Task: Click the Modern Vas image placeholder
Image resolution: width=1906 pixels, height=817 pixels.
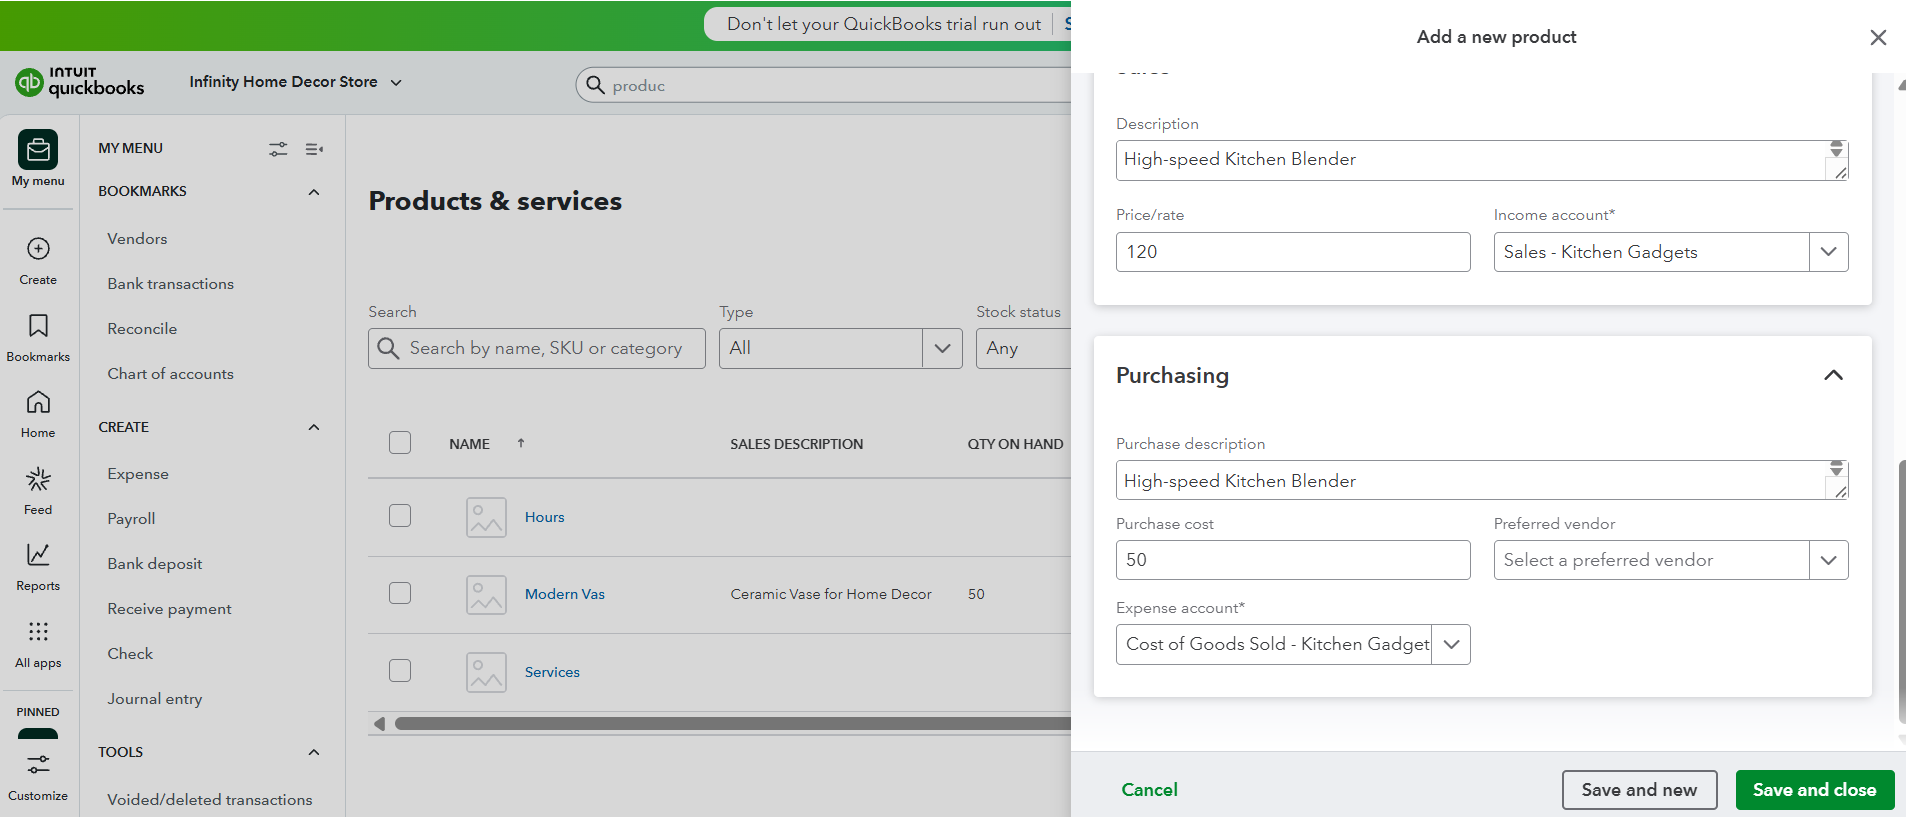Action: click(x=486, y=594)
